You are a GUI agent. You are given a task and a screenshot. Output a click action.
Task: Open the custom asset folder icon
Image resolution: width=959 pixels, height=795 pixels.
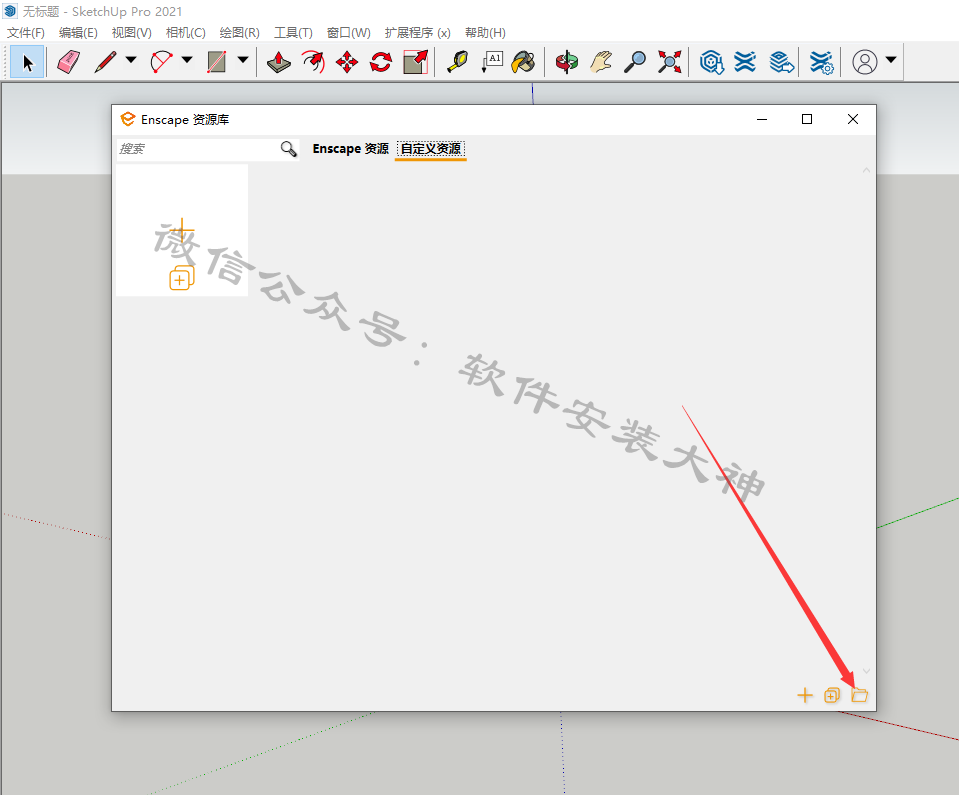pyautogui.click(x=859, y=695)
